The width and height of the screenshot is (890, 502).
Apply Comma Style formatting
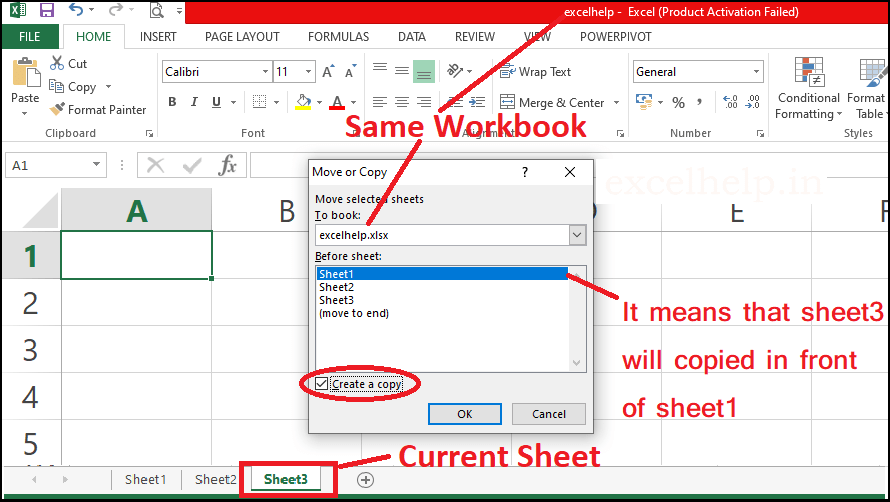(x=700, y=102)
